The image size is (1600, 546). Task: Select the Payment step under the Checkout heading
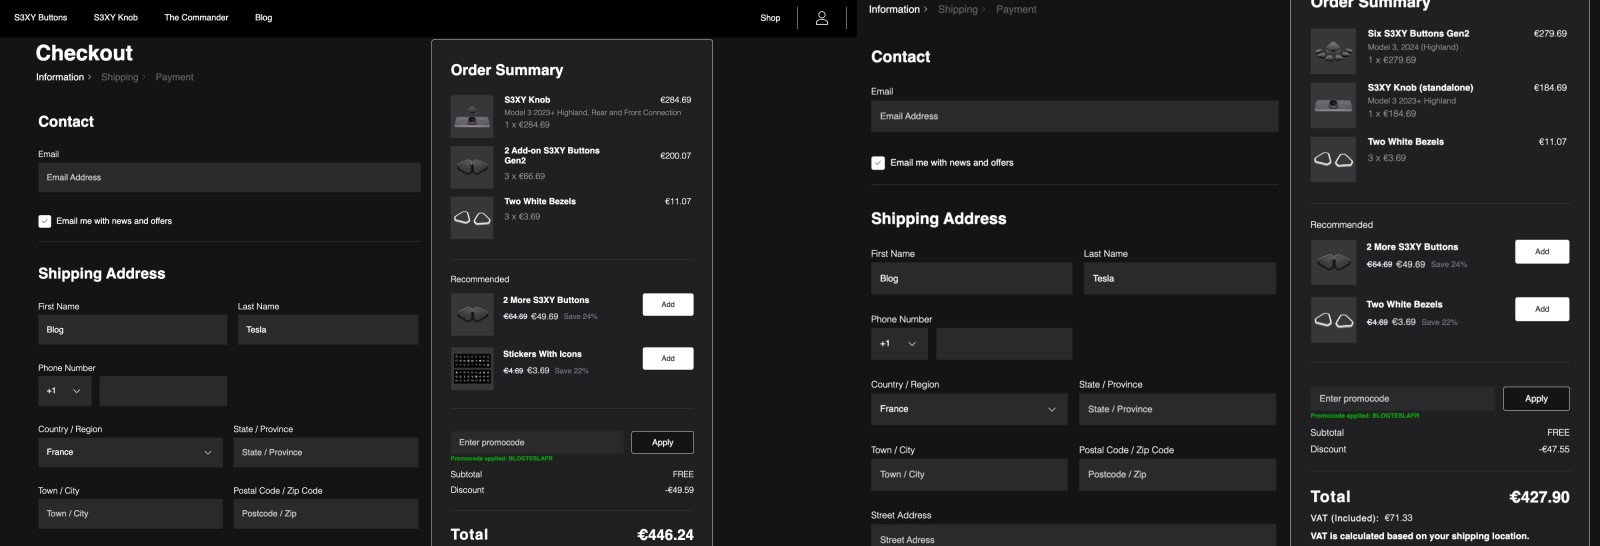pyautogui.click(x=175, y=77)
